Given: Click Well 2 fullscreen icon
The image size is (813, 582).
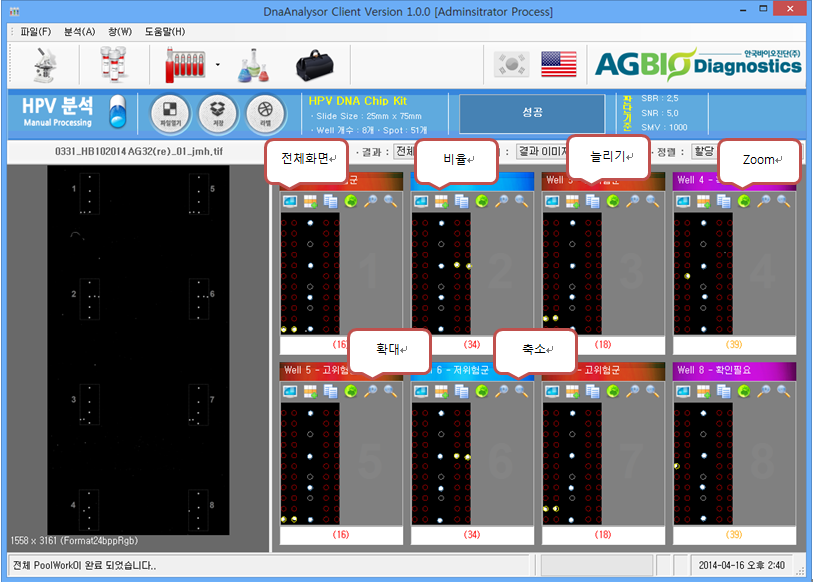Looking at the screenshot, I should coord(422,201).
